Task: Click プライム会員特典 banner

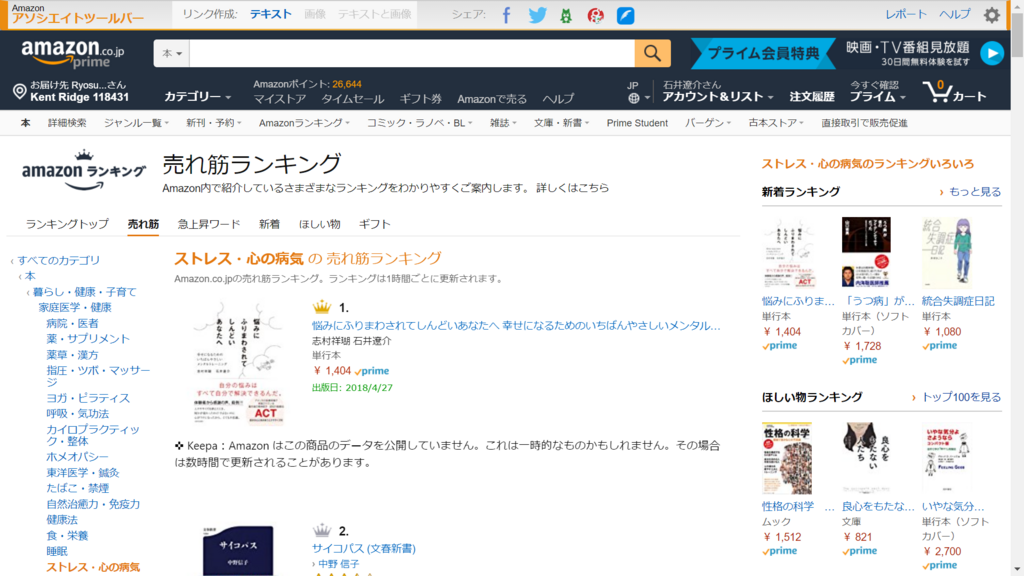Action: pyautogui.click(x=763, y=54)
